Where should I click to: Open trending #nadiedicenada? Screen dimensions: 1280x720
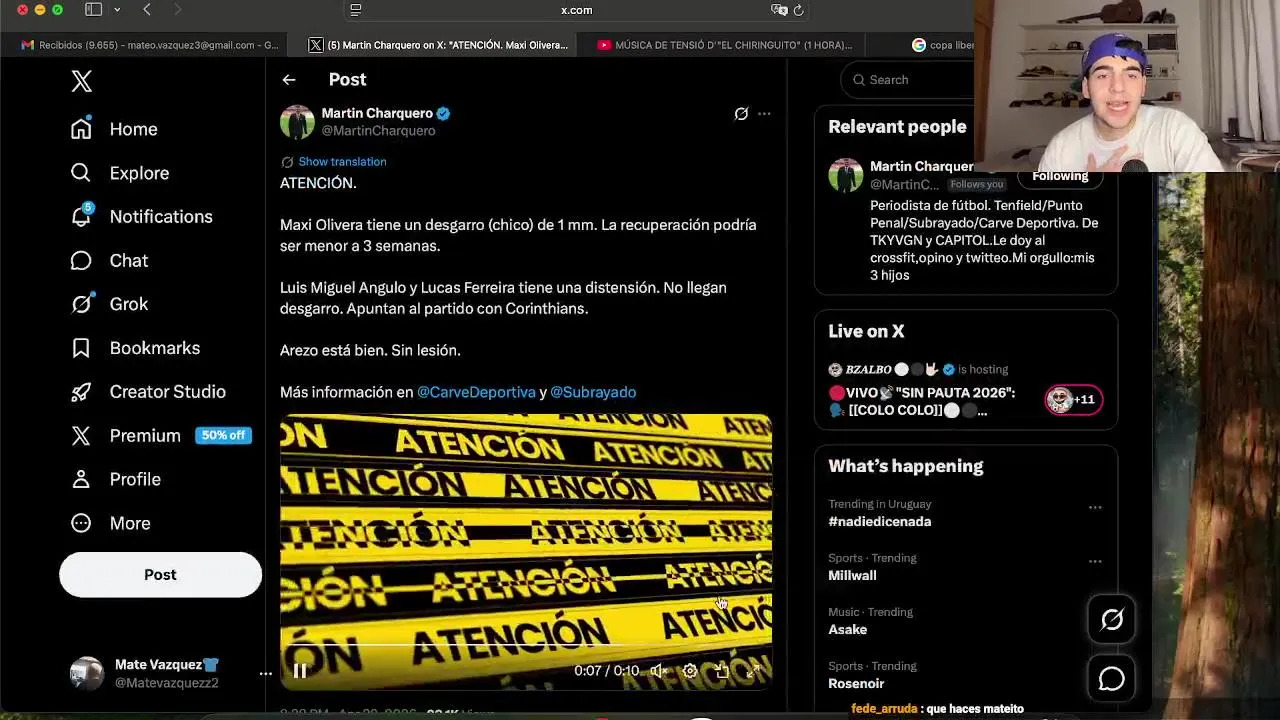click(x=880, y=522)
